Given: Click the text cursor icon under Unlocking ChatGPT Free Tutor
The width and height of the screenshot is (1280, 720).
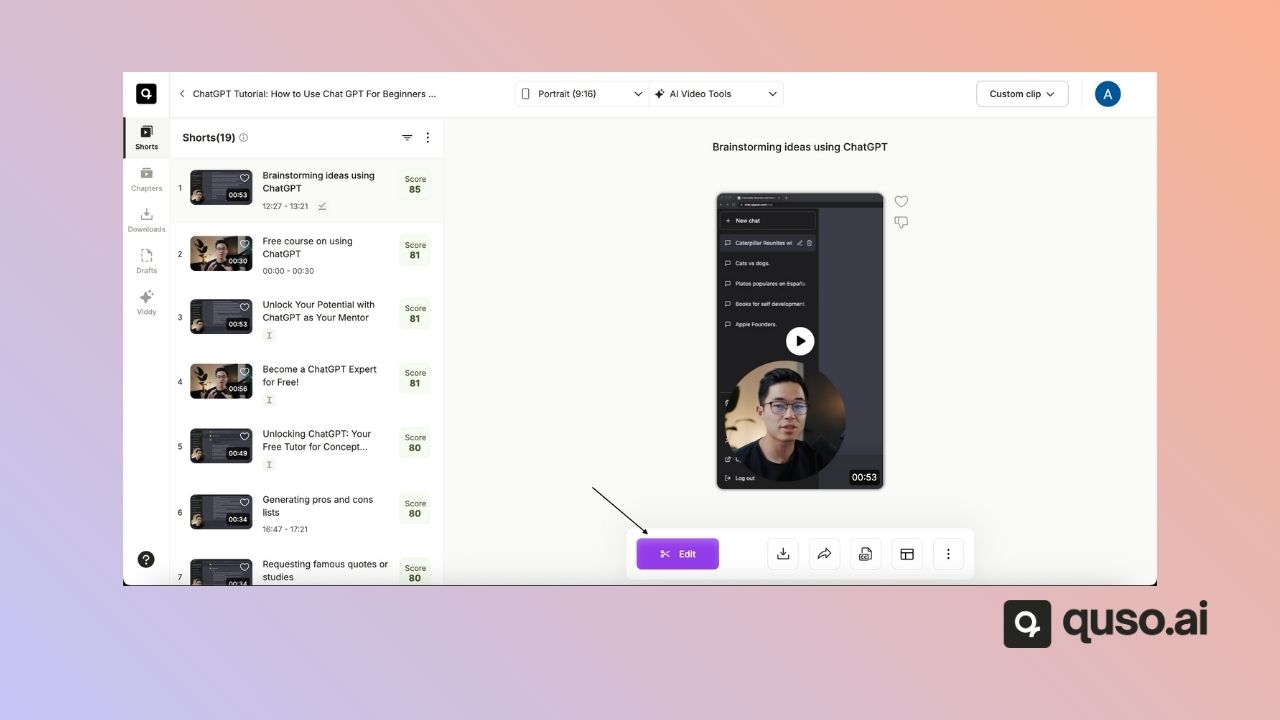Looking at the screenshot, I should click(268, 465).
